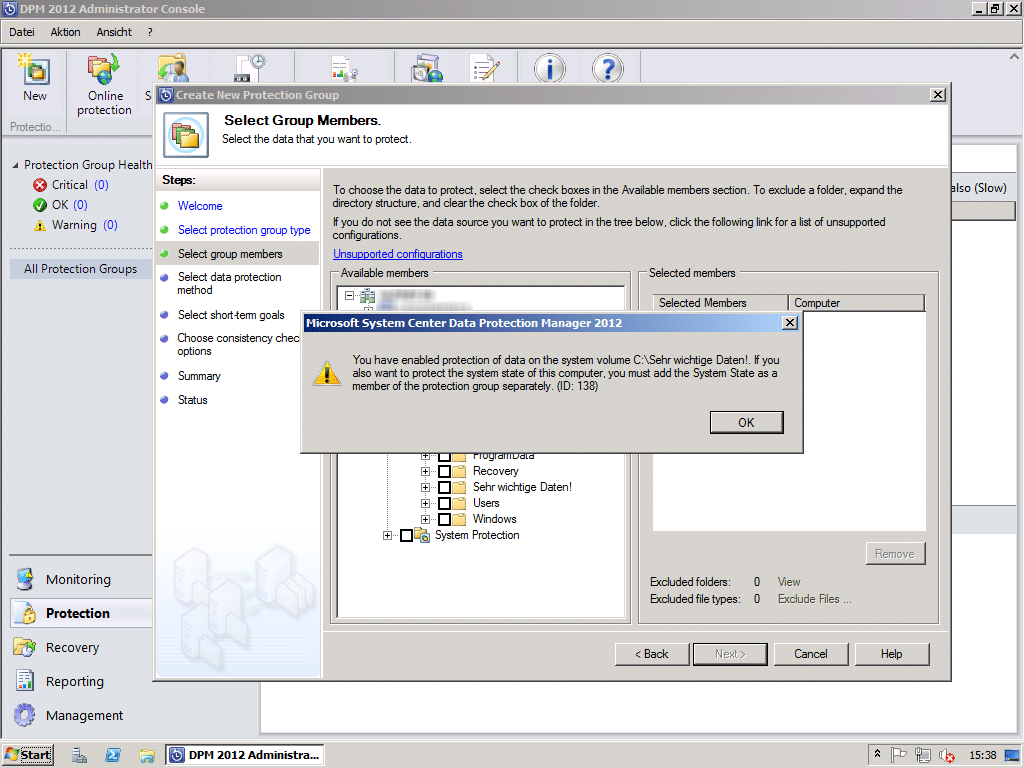Click the red Critical status icon
This screenshot has height=768, width=1024.
tap(40, 185)
